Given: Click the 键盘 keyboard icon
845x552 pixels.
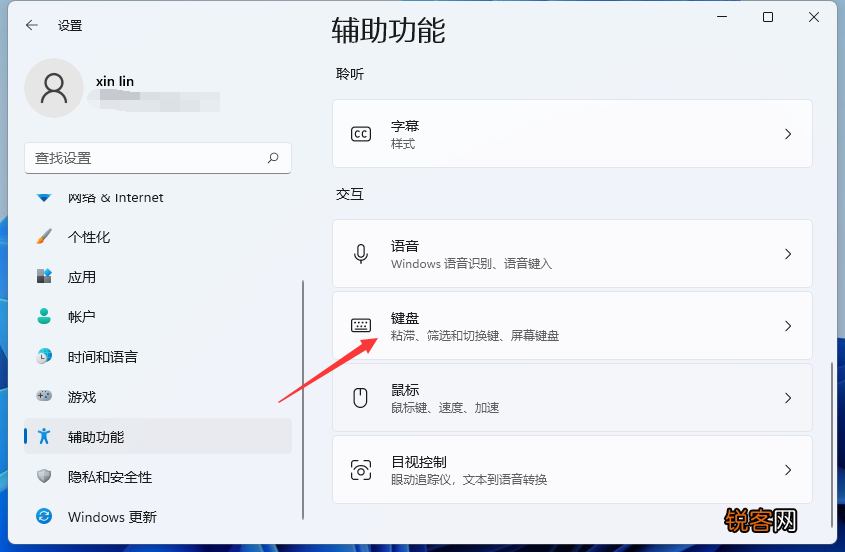Looking at the screenshot, I should 361,325.
